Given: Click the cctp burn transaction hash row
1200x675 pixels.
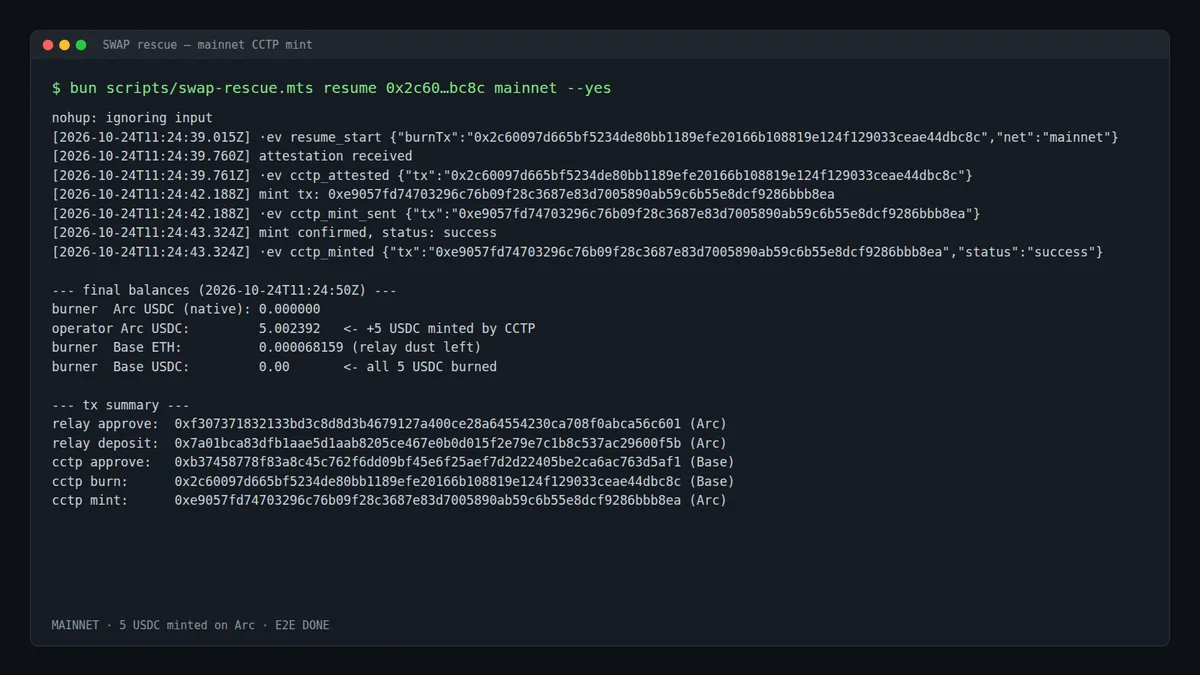Looking at the screenshot, I should tap(393, 482).
